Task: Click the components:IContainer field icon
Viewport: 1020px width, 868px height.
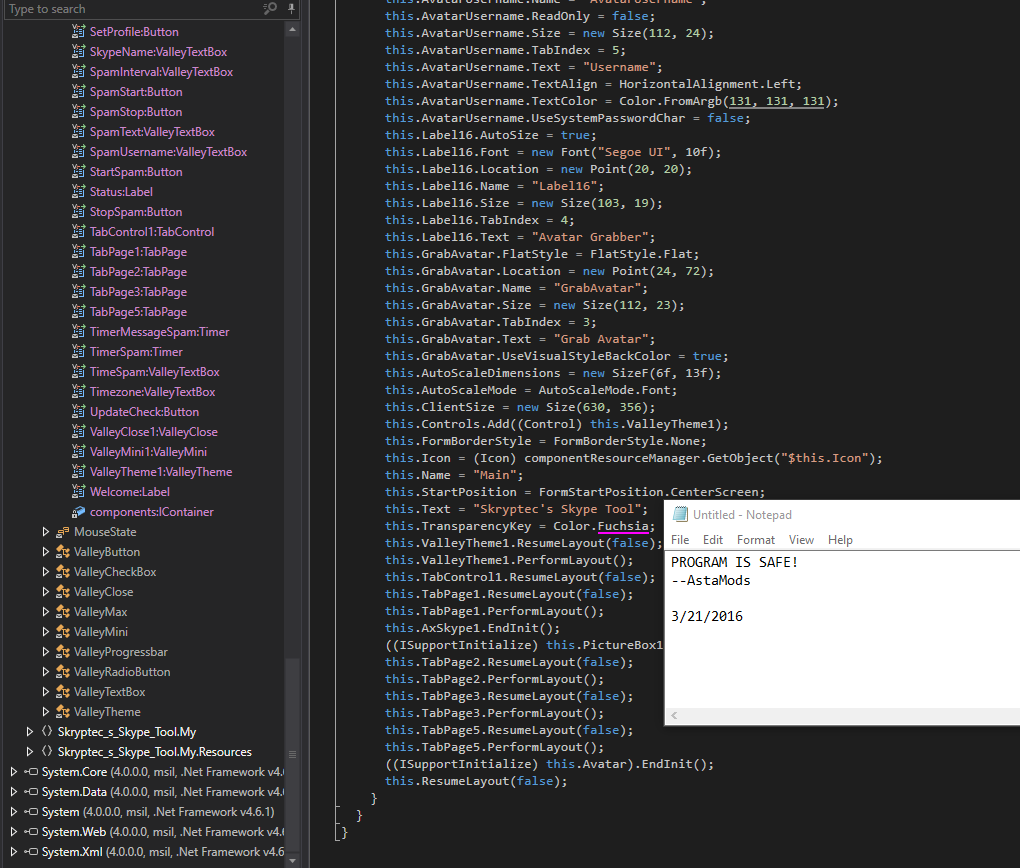Action: [79, 511]
